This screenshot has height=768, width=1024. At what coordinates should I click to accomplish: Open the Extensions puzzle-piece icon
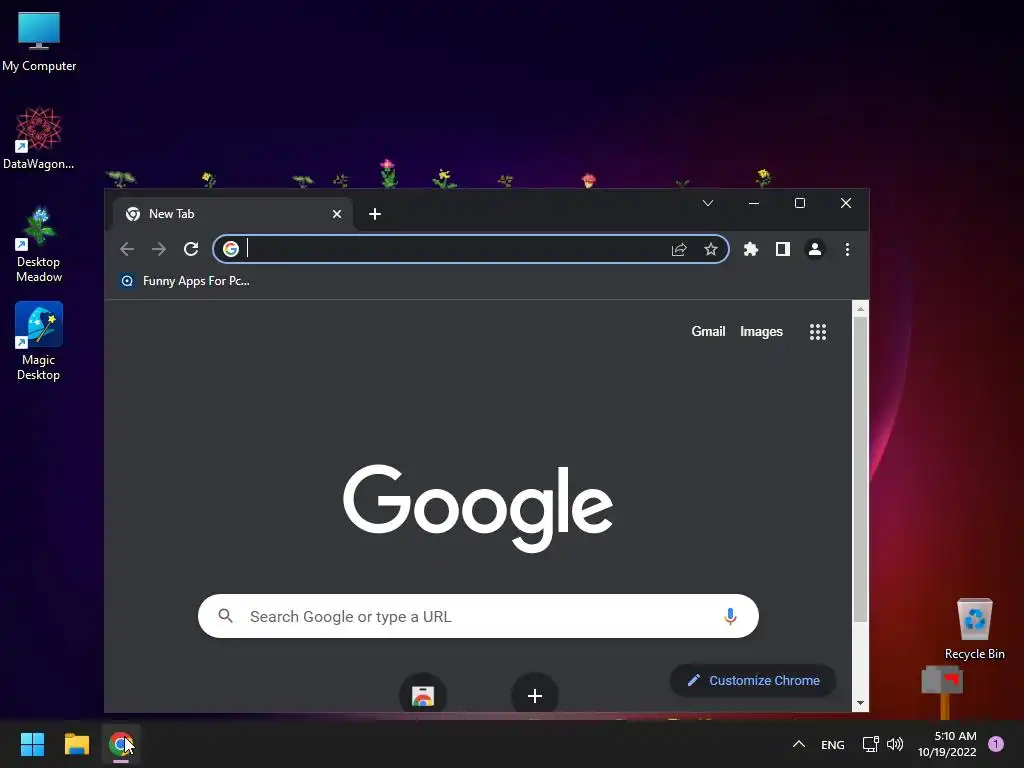point(751,249)
